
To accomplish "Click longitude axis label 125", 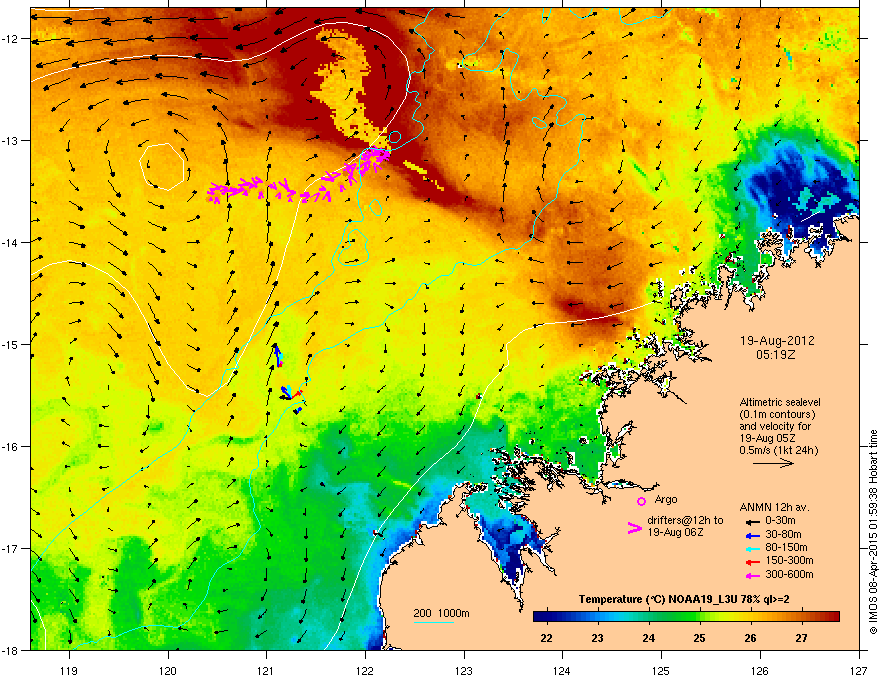I will [661, 670].
